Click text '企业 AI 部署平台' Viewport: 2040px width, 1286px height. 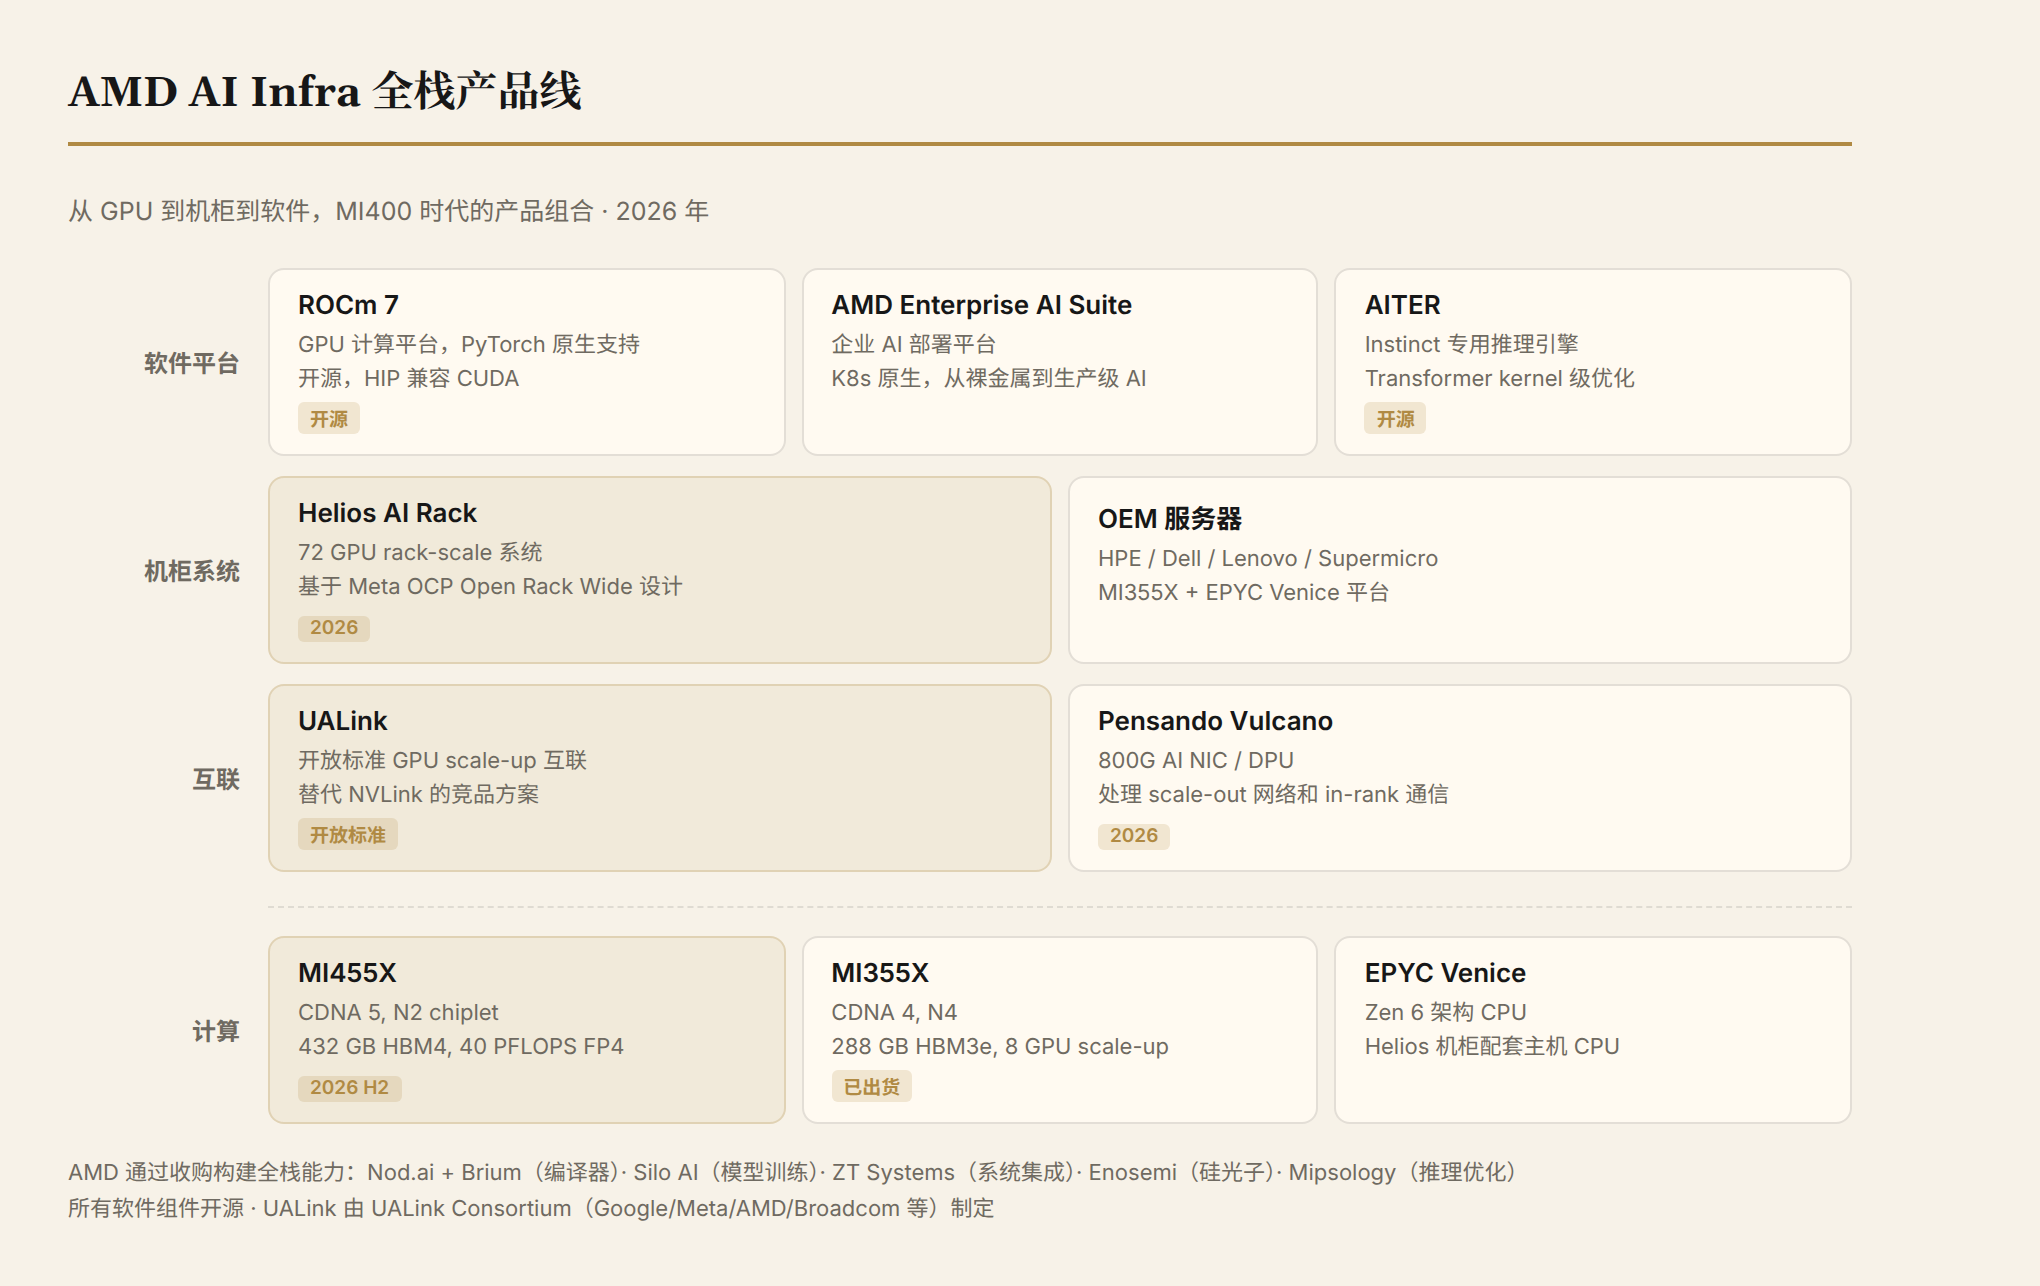coord(914,344)
